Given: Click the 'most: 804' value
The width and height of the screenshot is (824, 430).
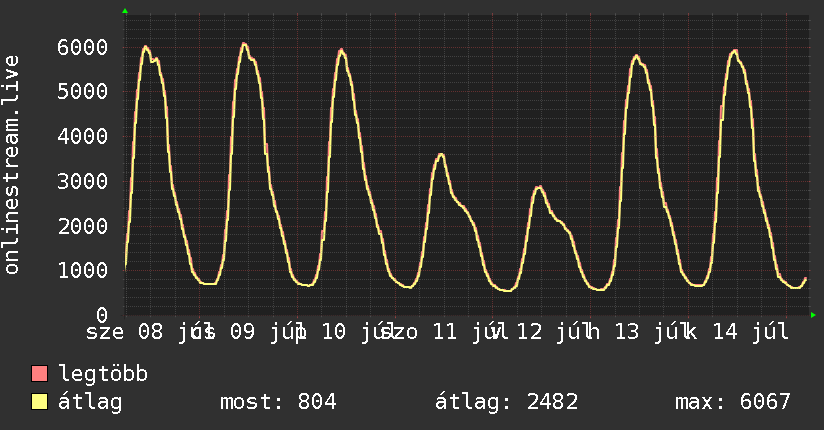Looking at the screenshot, I should [278, 402].
